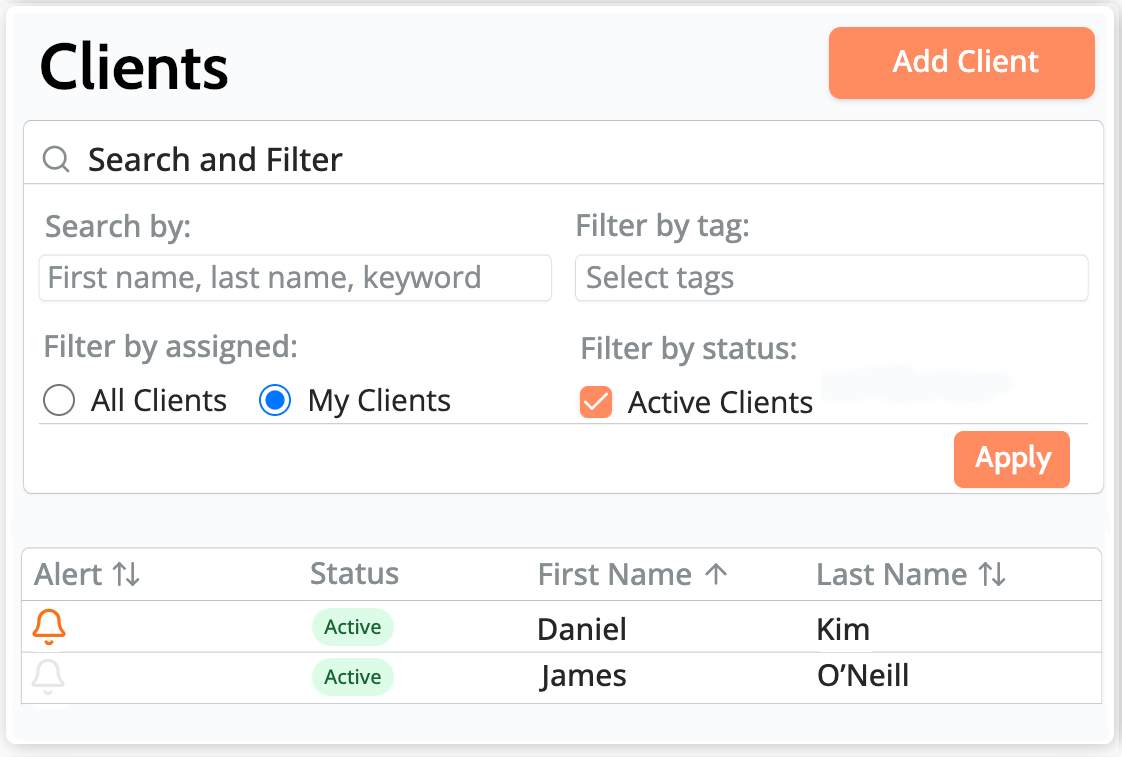This screenshot has width=1122, height=757.
Task: Click the magnifier icon beside Search and Filter
Action: pos(57,159)
